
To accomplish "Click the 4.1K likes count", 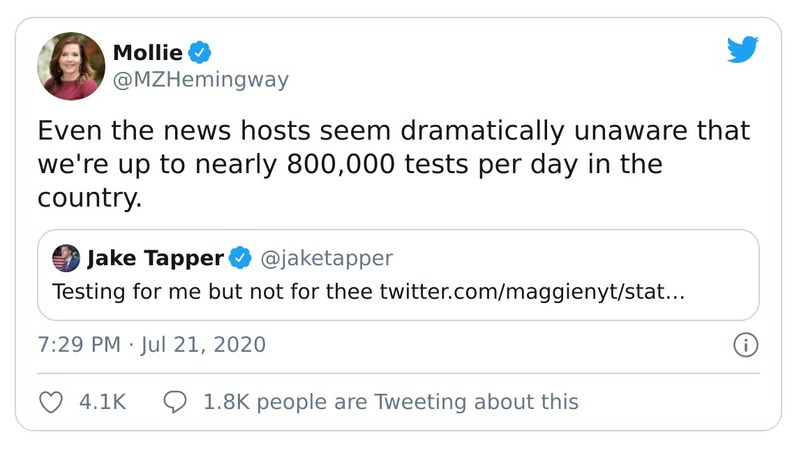I will [x=103, y=402].
